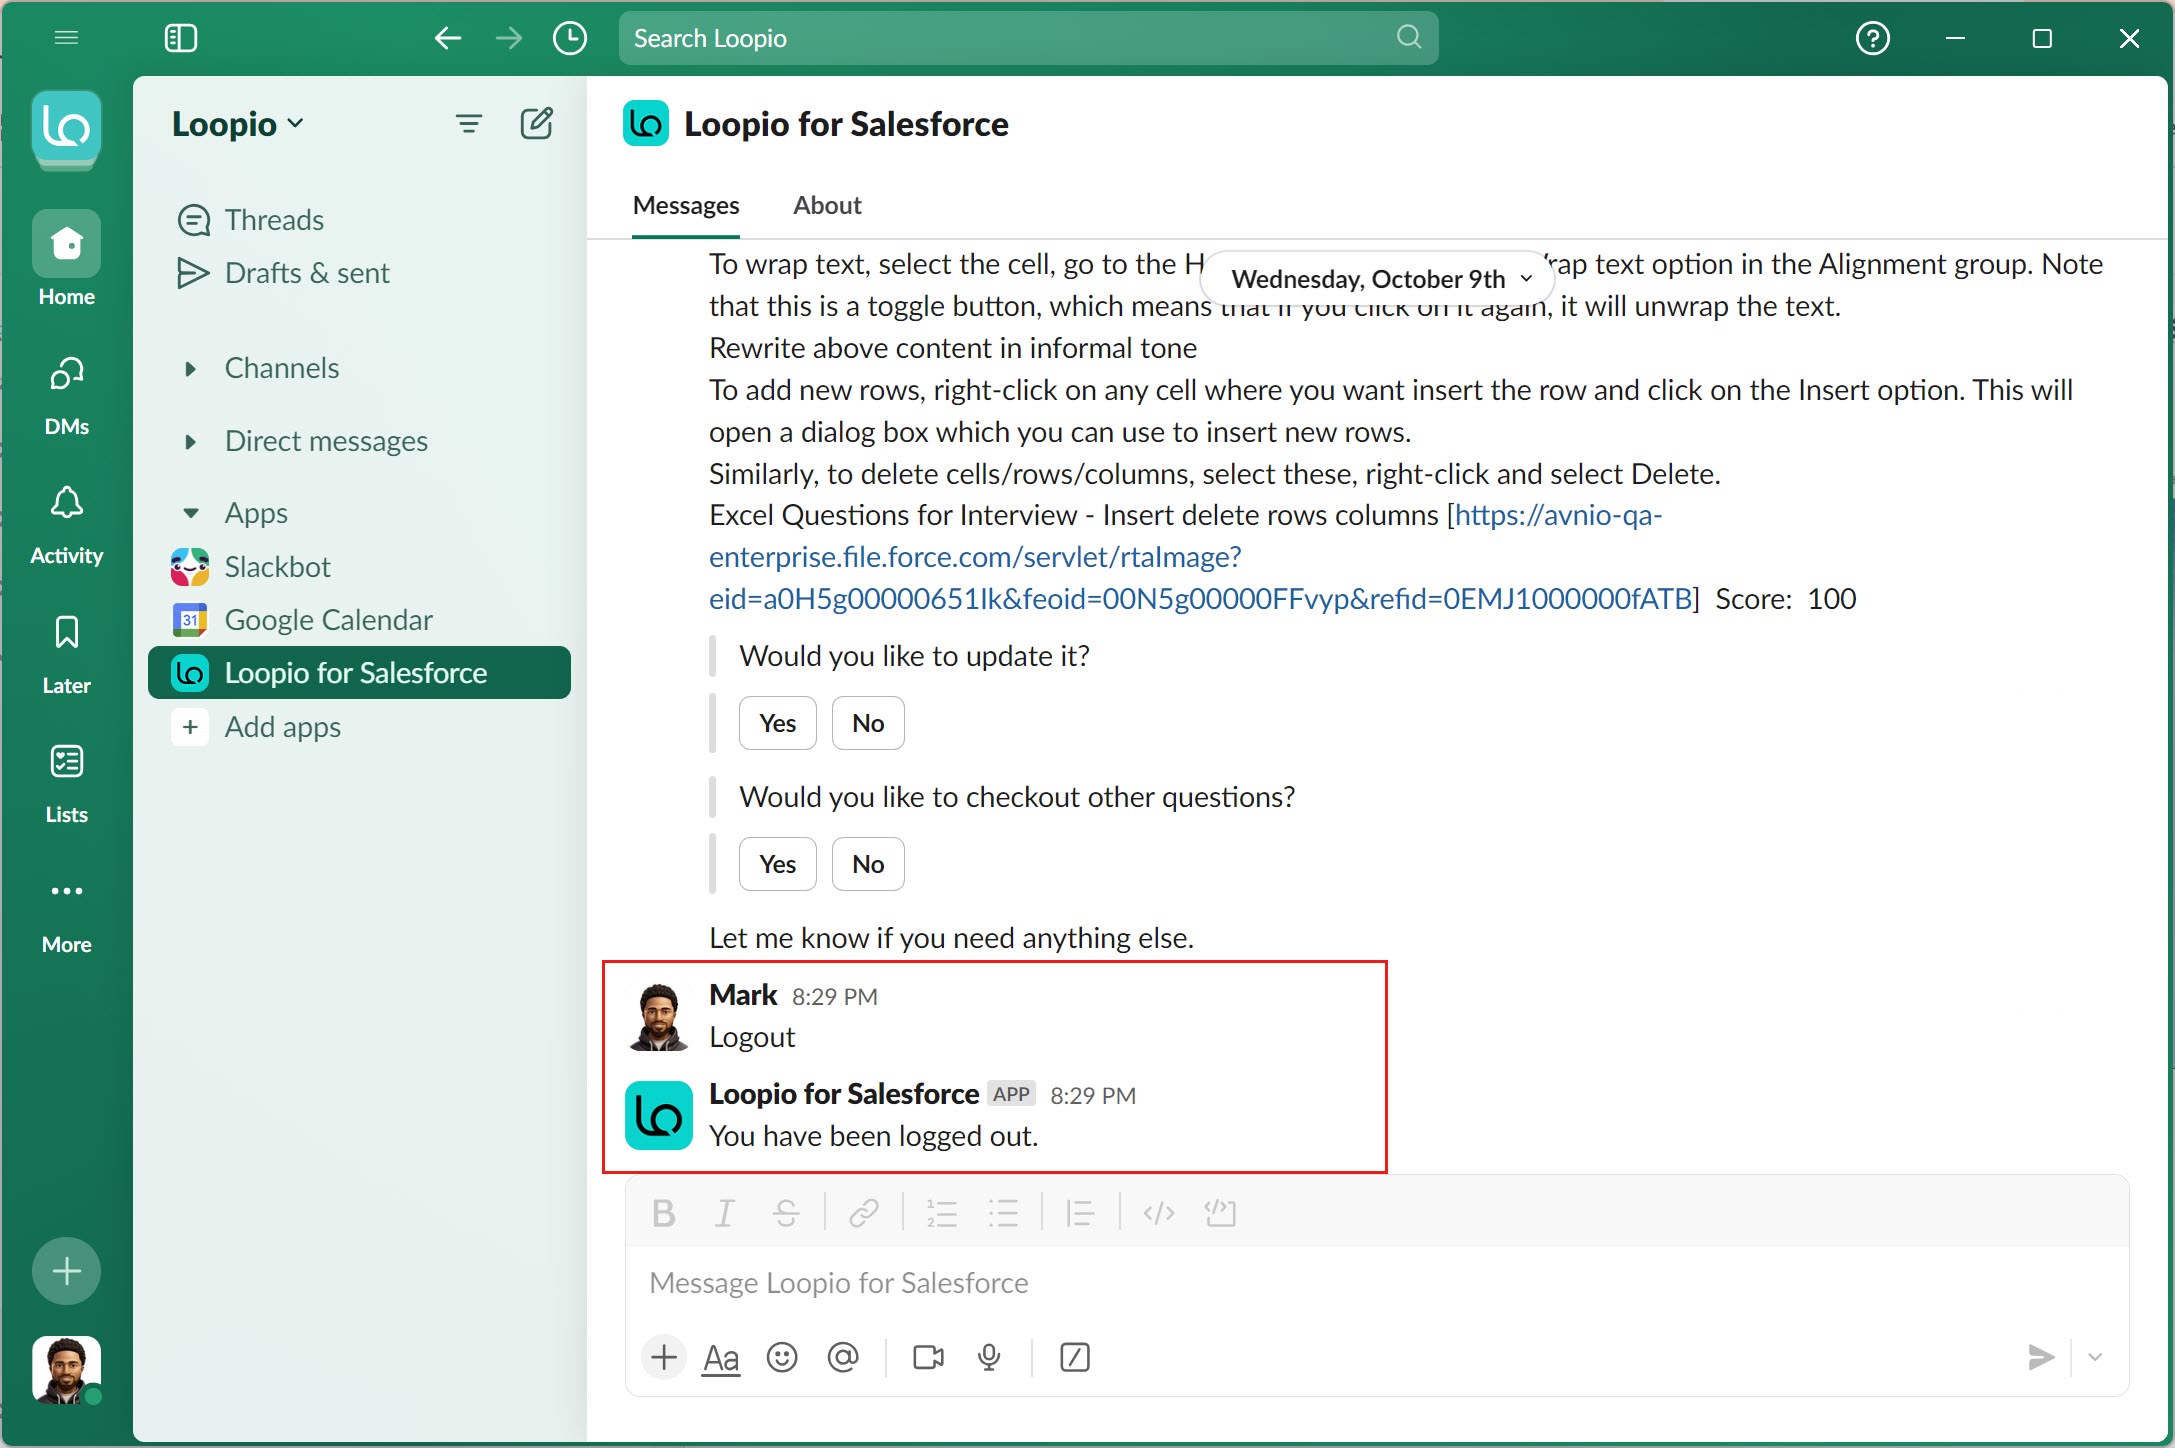This screenshot has width=2175, height=1448.
Task: Open the attach plus button
Action: click(x=663, y=1357)
